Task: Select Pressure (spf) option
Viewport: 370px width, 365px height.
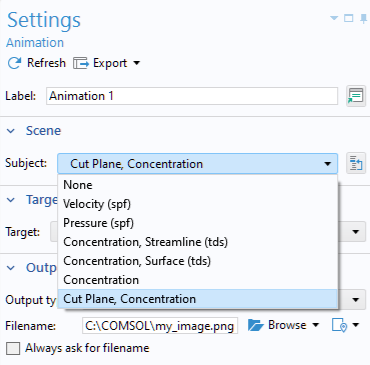Action: click(198, 223)
